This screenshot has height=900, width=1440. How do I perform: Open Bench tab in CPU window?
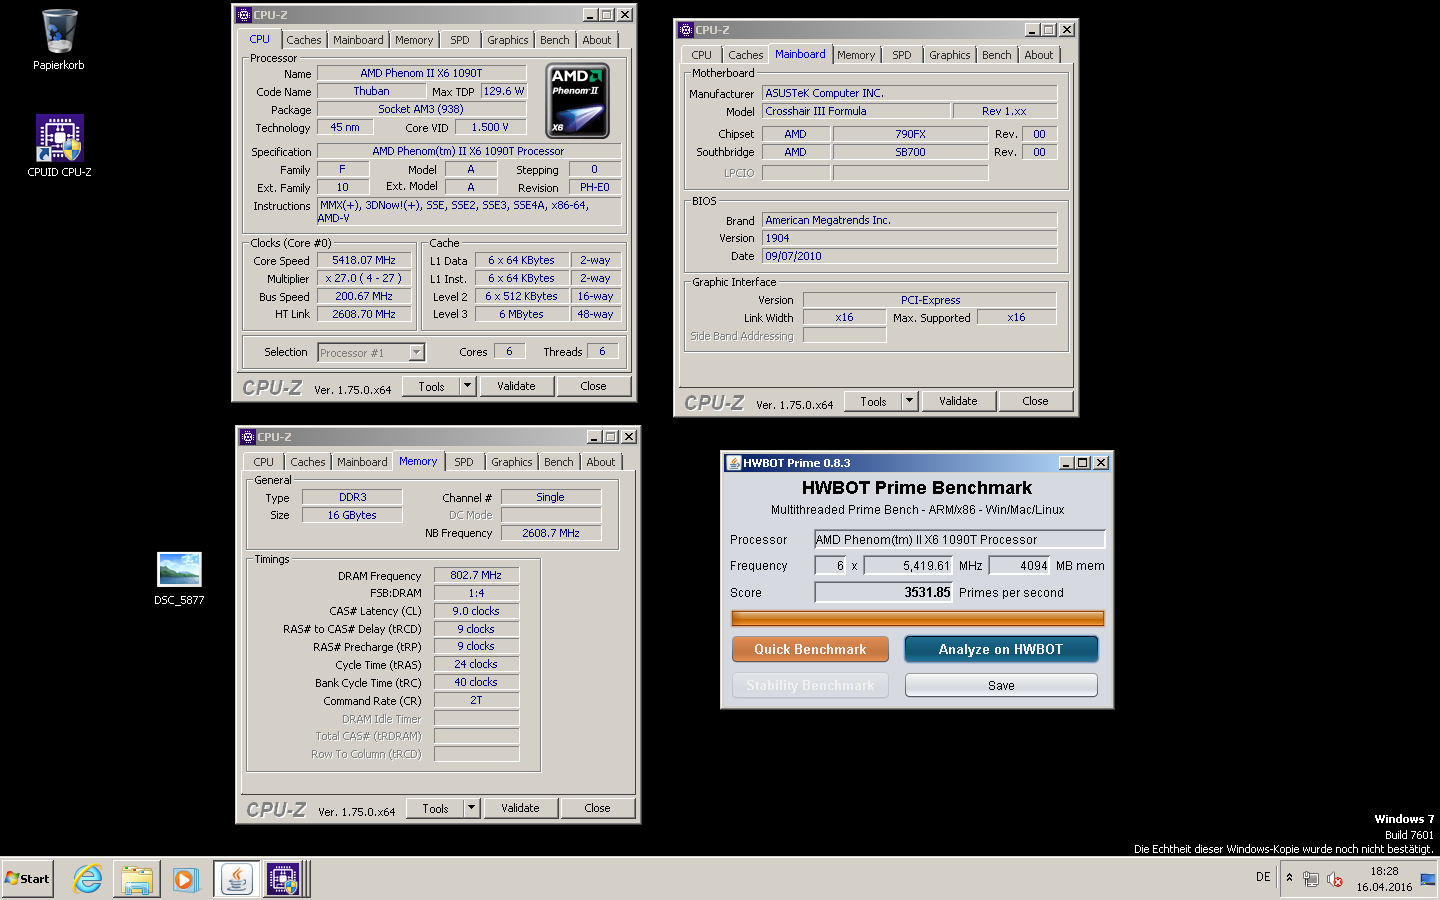click(555, 40)
